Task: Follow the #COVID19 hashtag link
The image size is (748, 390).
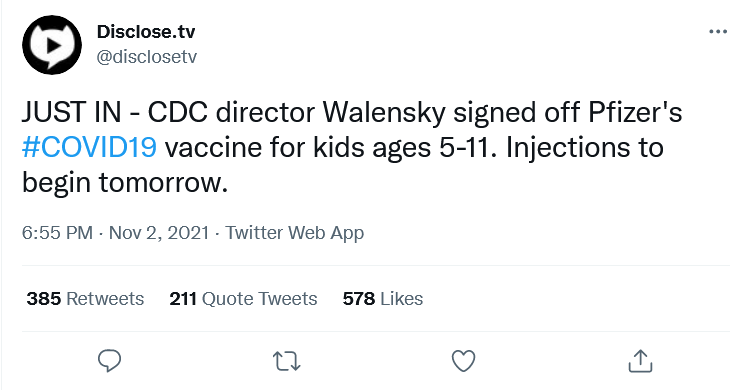Action: [89, 147]
